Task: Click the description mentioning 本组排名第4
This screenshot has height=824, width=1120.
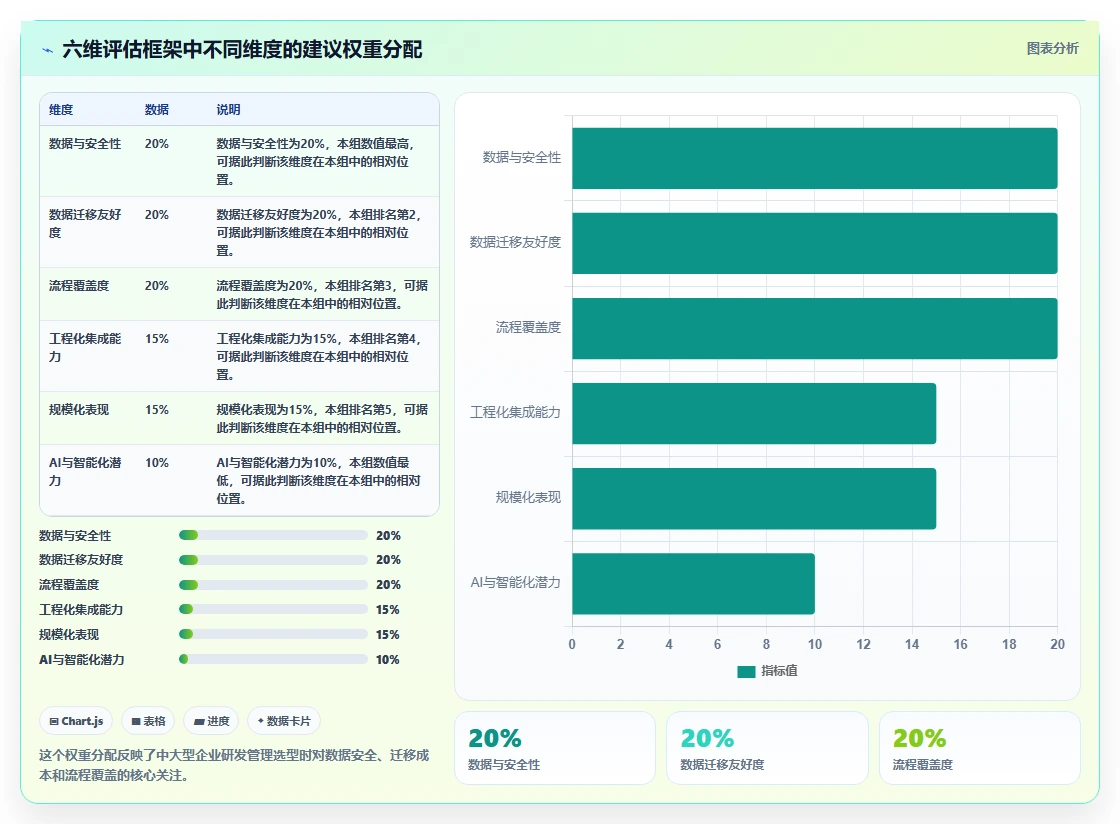Action: coord(319,356)
